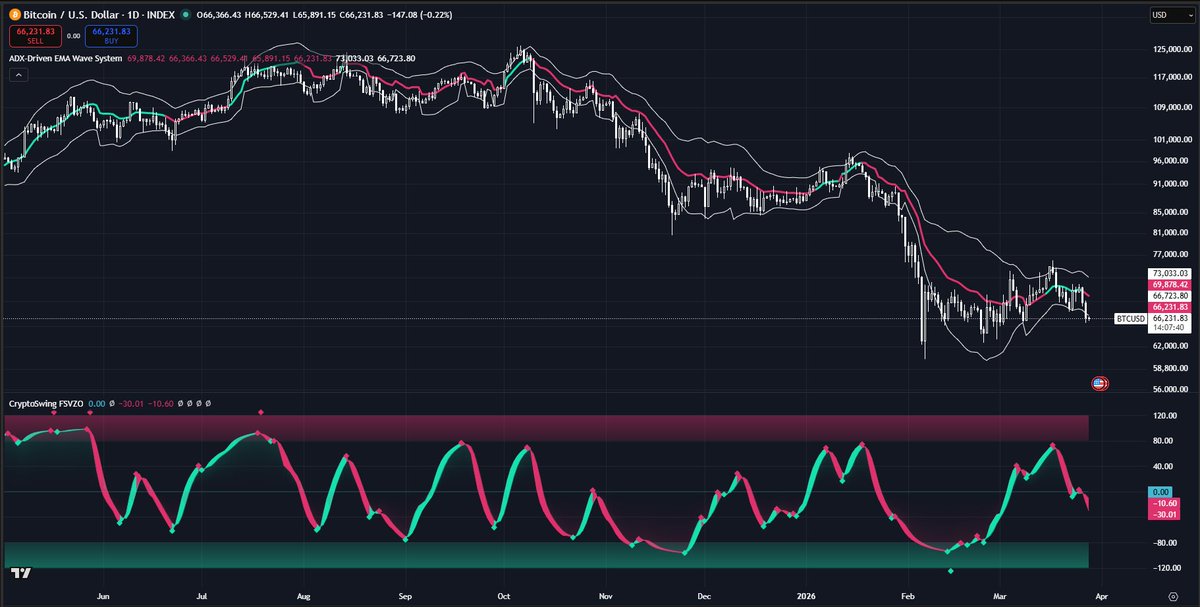Click the blue 0.00 label on the oscillator scale
The width and height of the screenshot is (1200, 607).
click(x=1161, y=492)
